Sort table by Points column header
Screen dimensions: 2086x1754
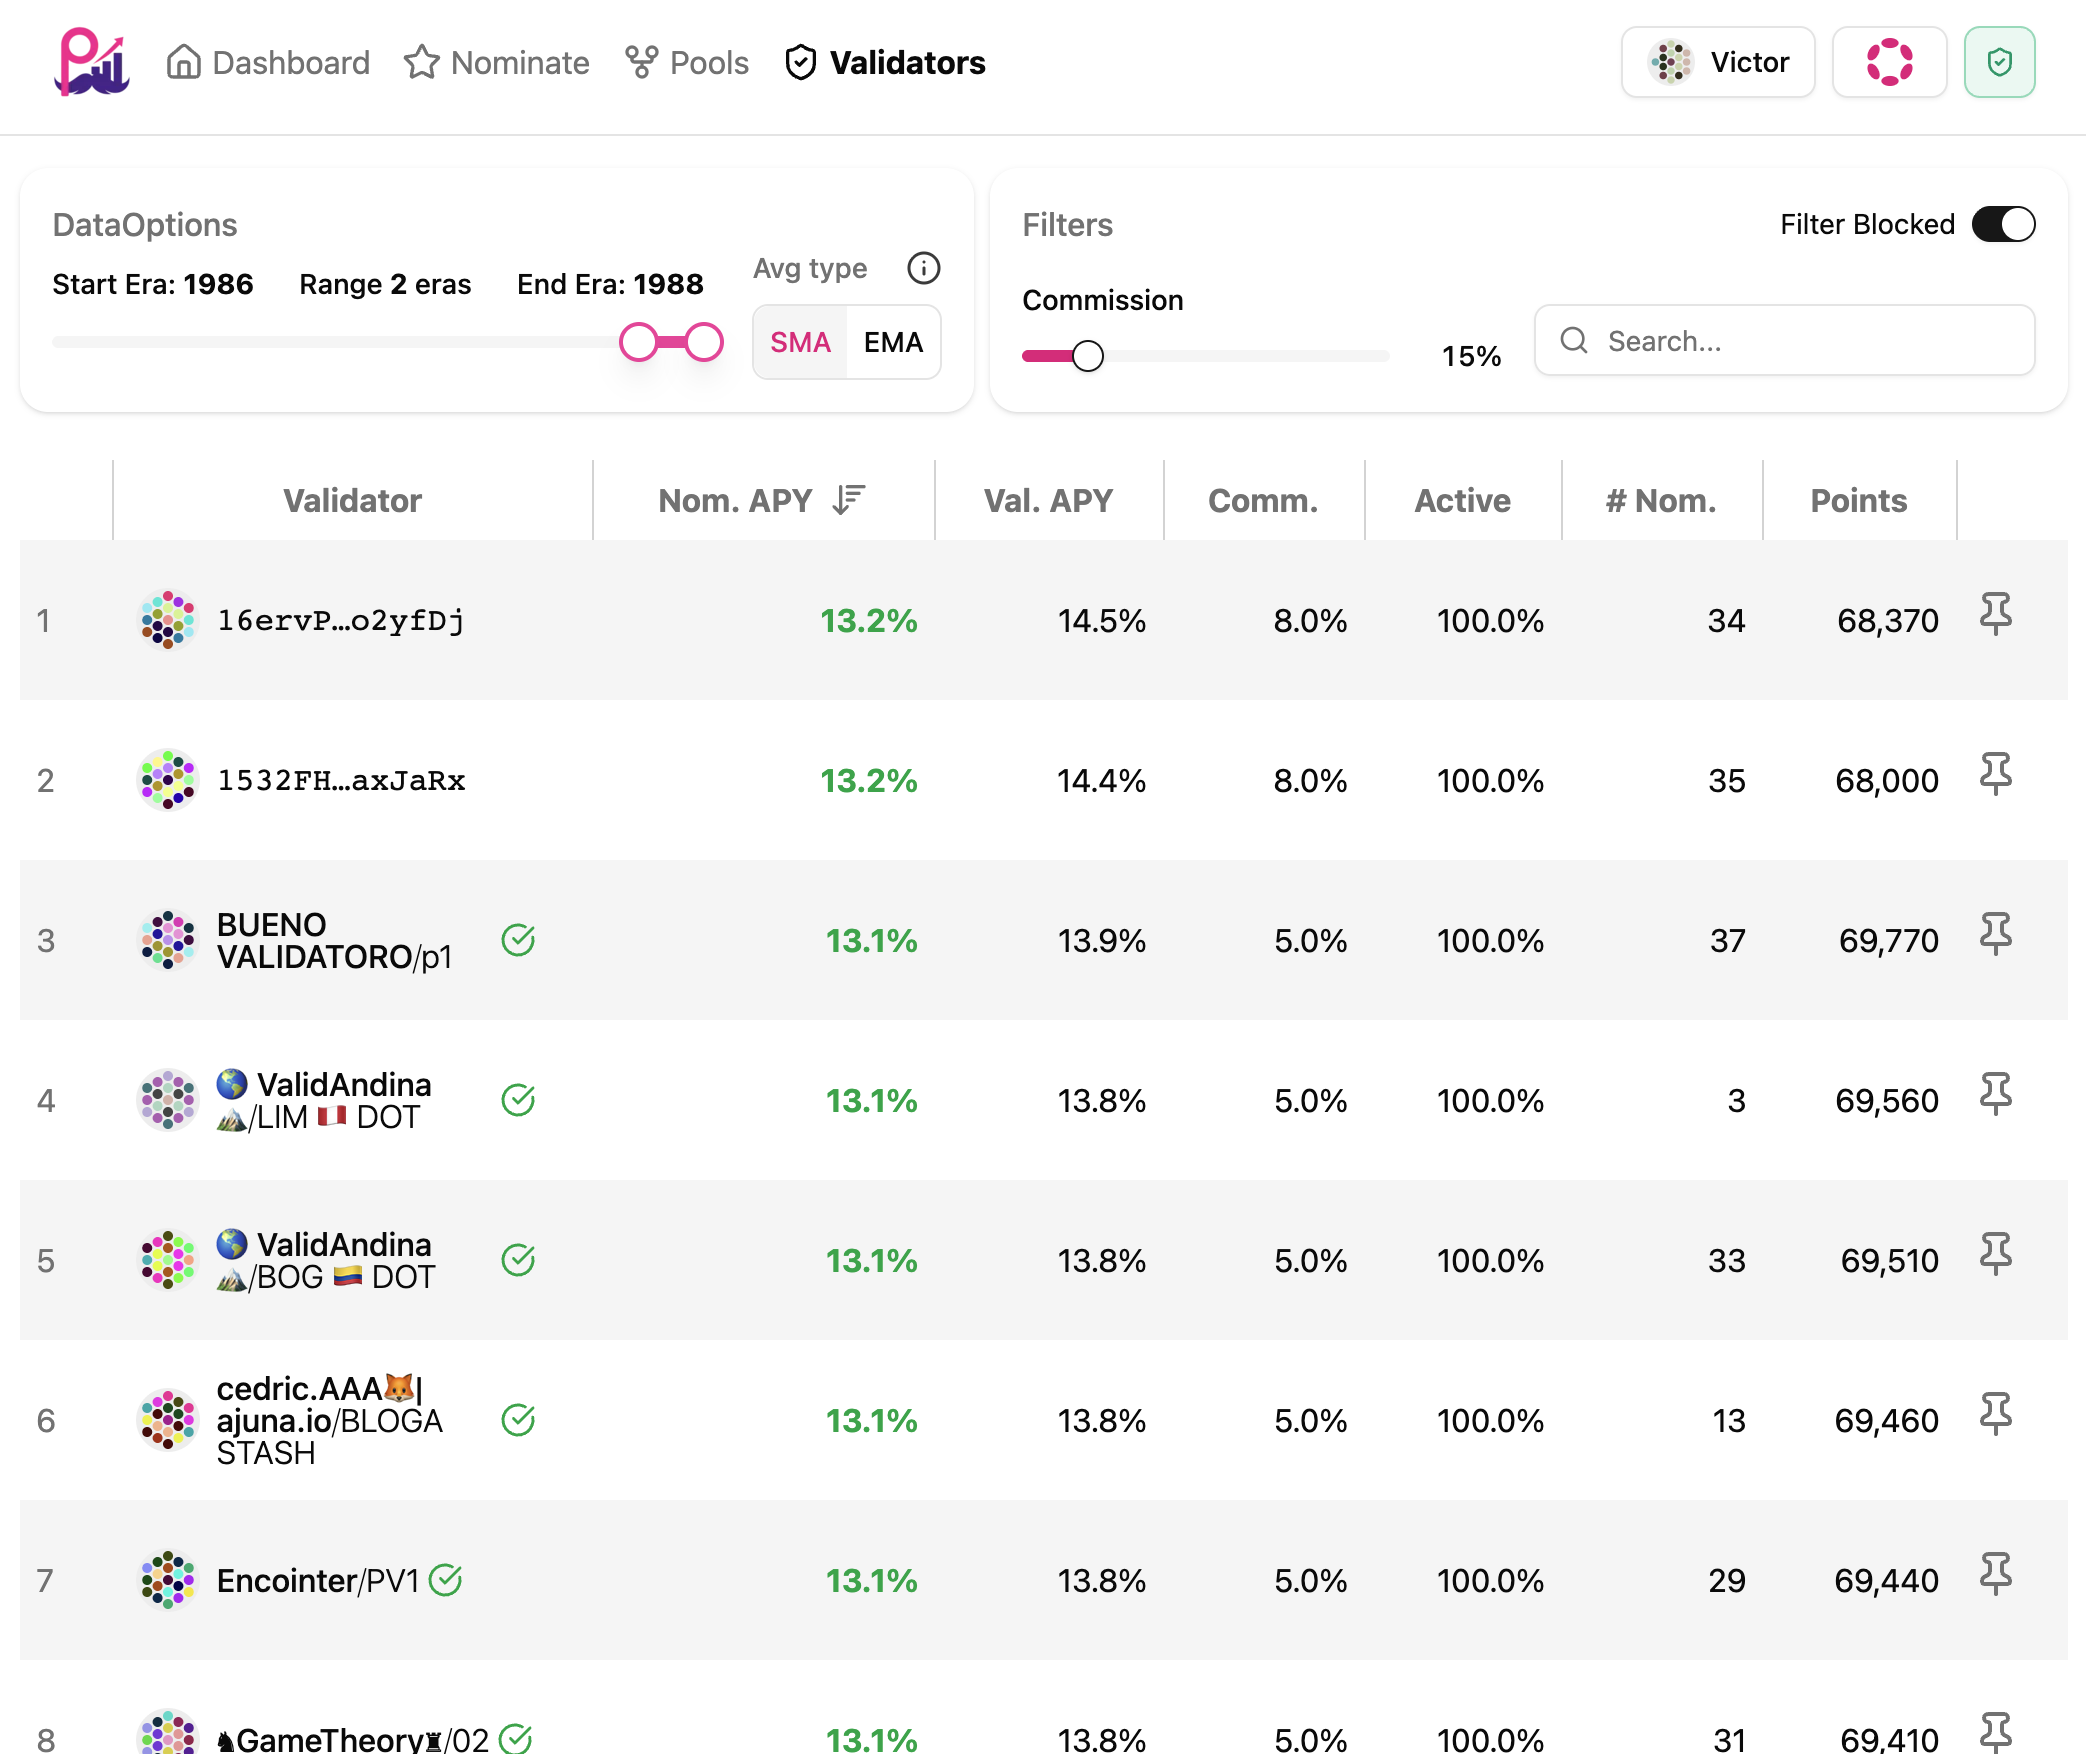(1858, 500)
